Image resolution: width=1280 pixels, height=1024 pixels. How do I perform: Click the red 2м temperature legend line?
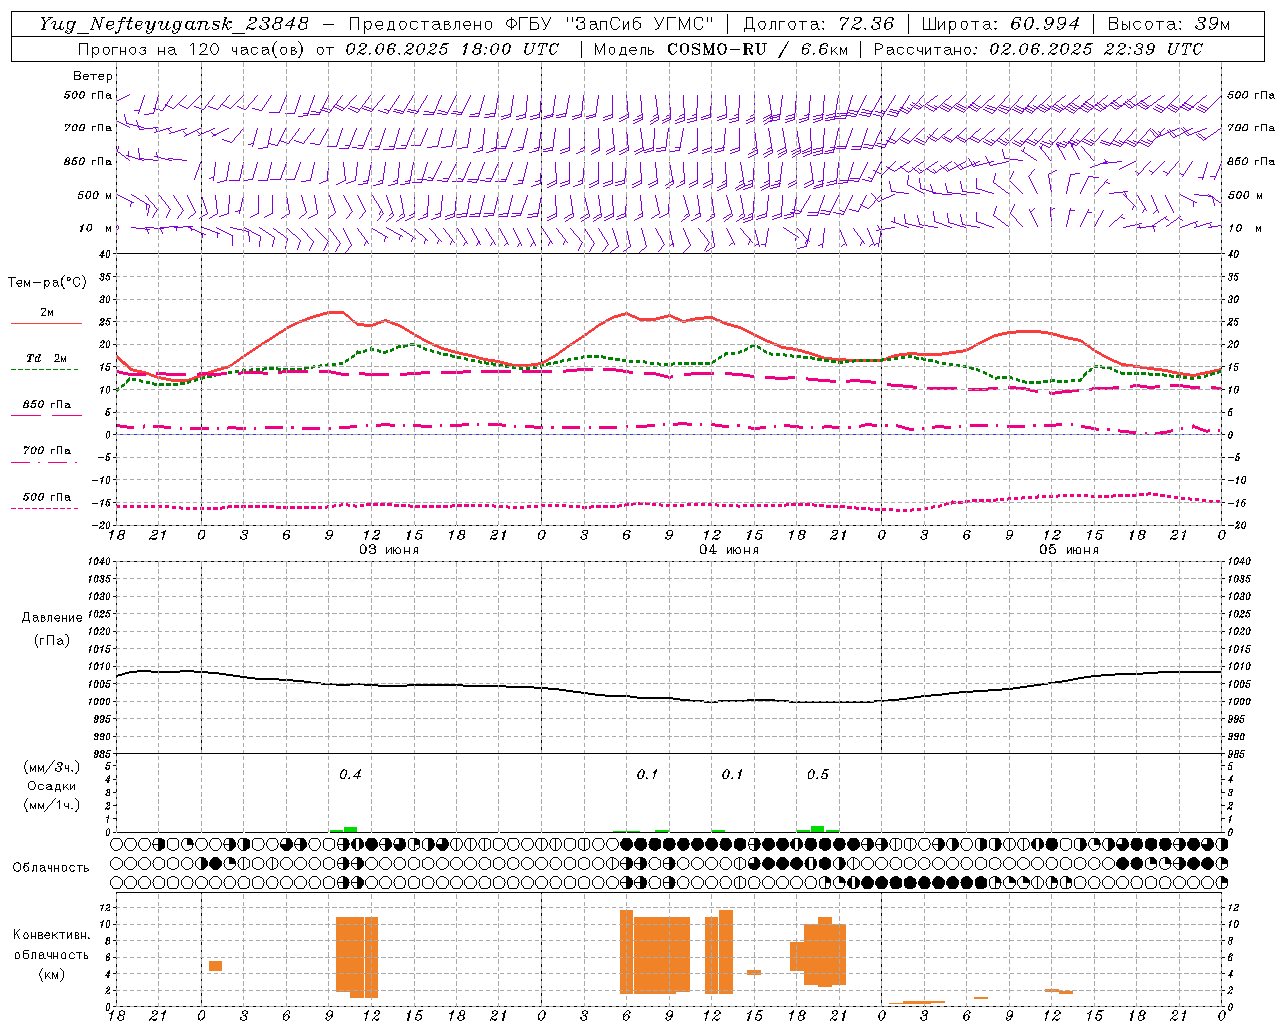point(46,323)
